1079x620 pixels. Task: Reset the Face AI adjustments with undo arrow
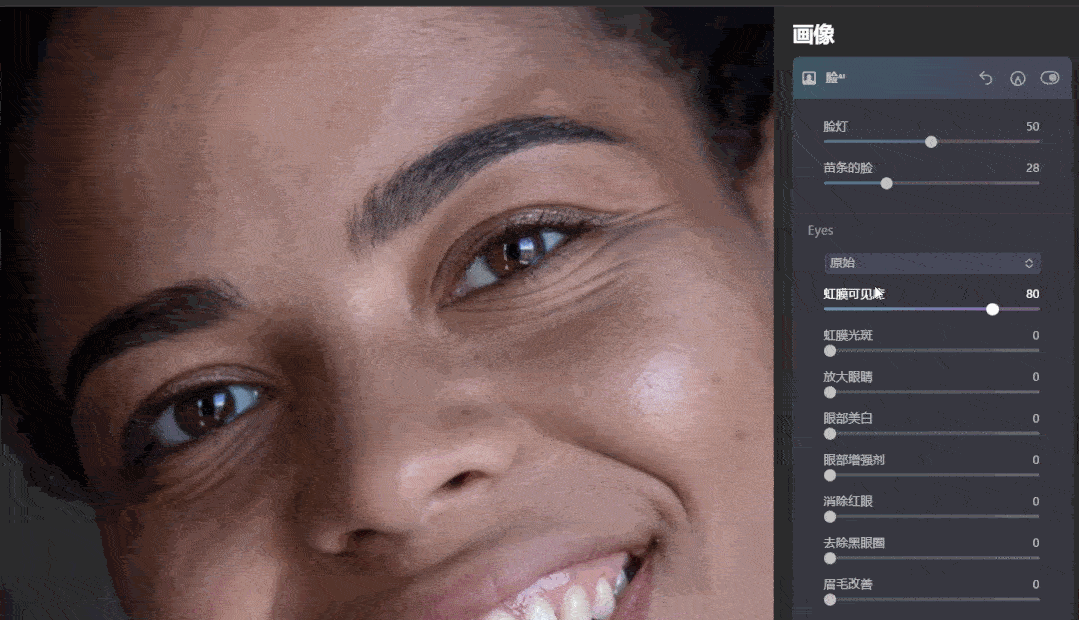coord(985,78)
